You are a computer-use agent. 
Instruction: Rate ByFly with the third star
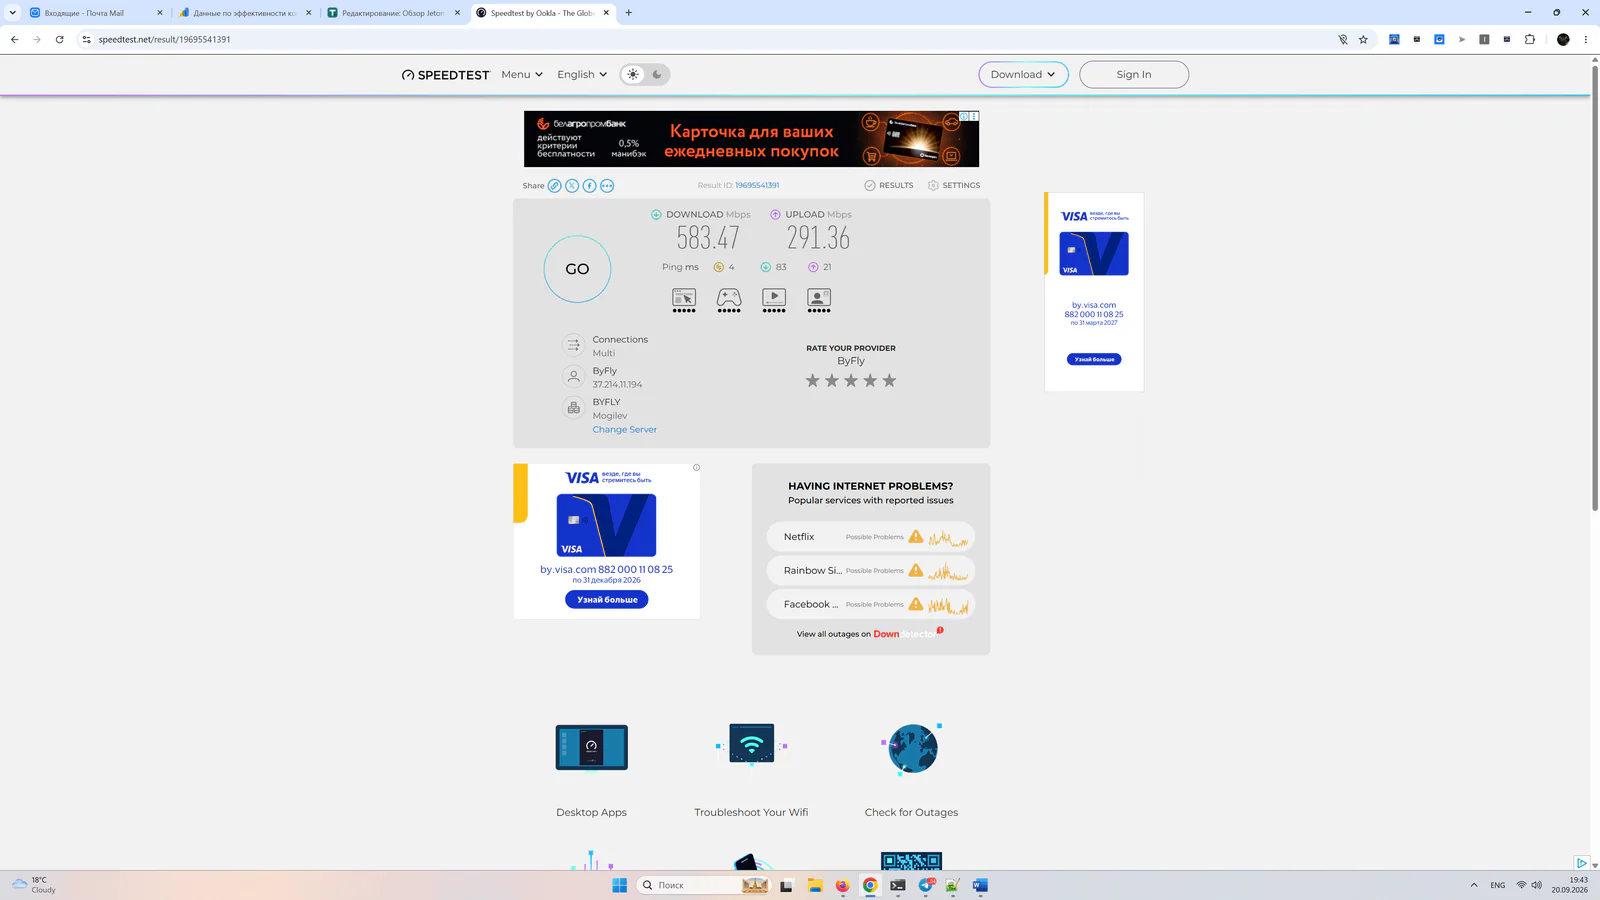coord(851,381)
